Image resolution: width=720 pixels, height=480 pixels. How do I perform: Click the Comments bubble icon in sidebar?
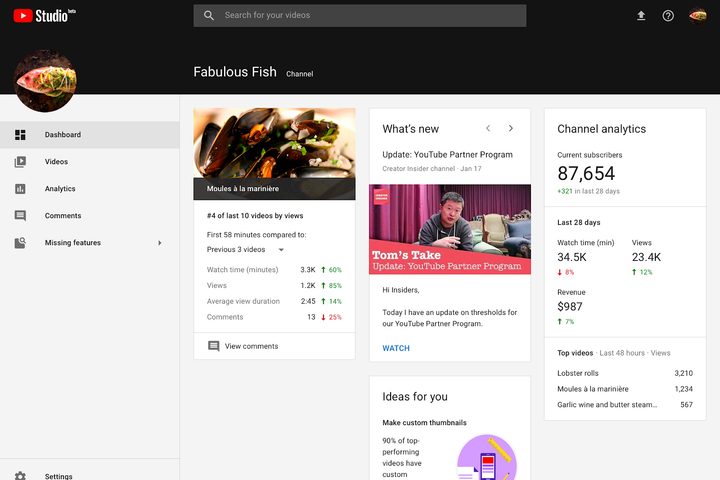tap(20, 216)
